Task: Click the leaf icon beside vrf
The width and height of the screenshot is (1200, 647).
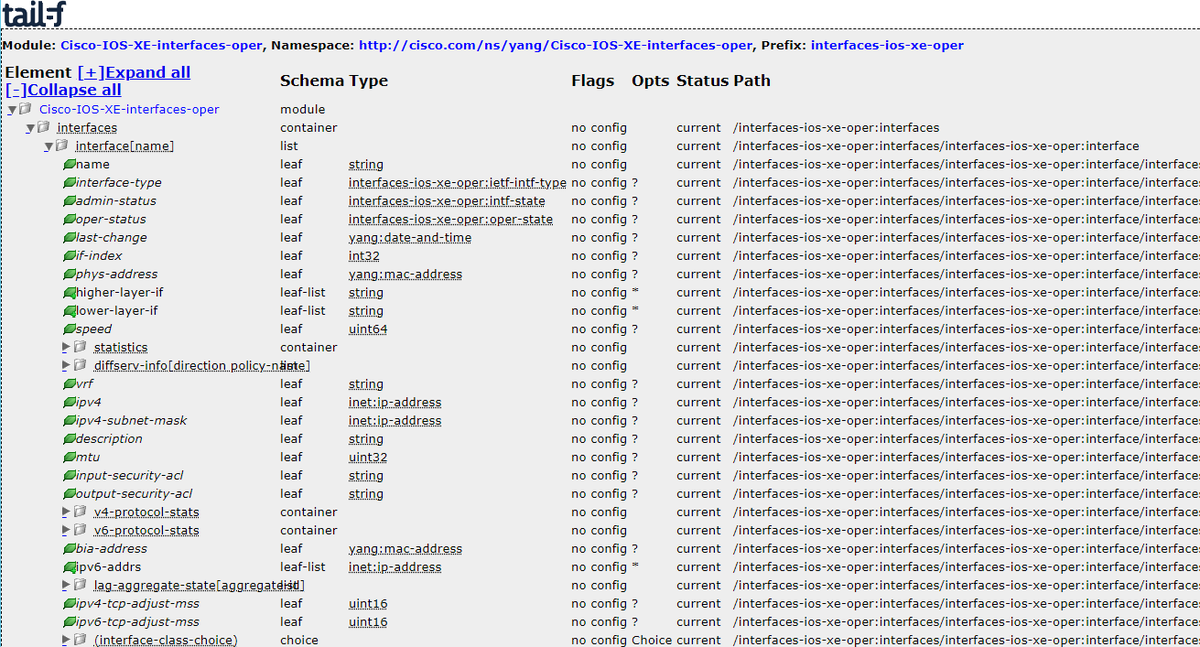Action: click(69, 384)
